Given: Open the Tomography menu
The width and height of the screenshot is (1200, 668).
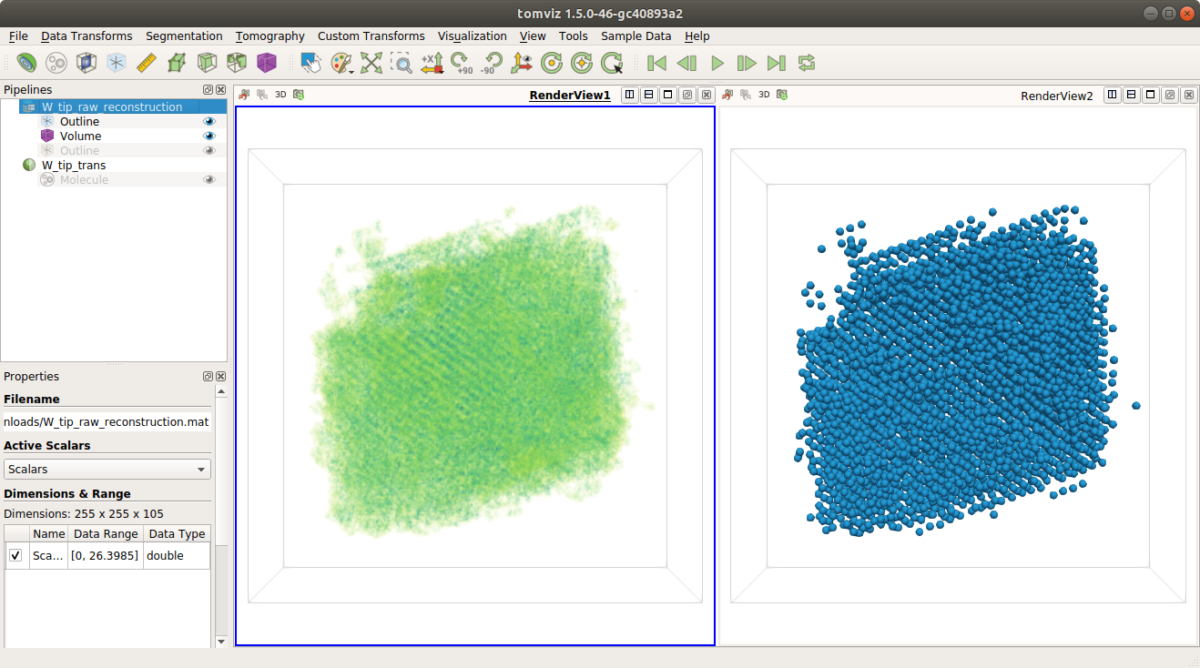Looking at the screenshot, I should (x=270, y=36).
